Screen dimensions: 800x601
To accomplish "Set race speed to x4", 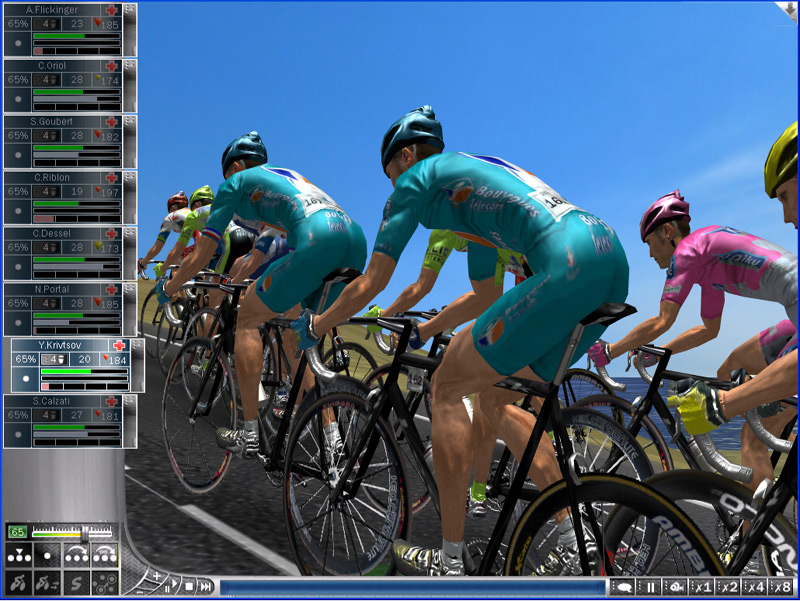I will point(755,588).
